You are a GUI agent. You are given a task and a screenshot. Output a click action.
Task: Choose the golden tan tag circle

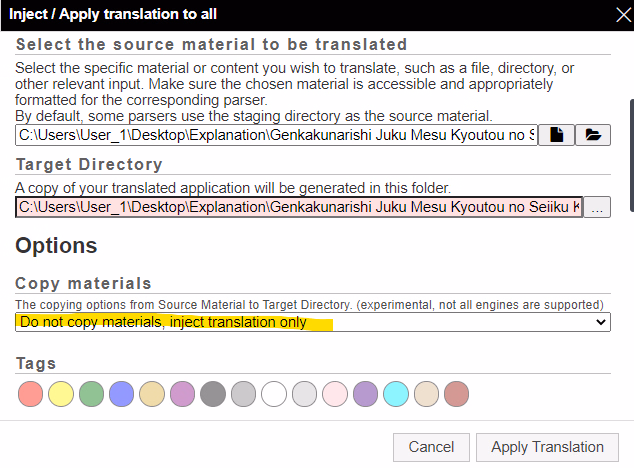tap(152, 394)
